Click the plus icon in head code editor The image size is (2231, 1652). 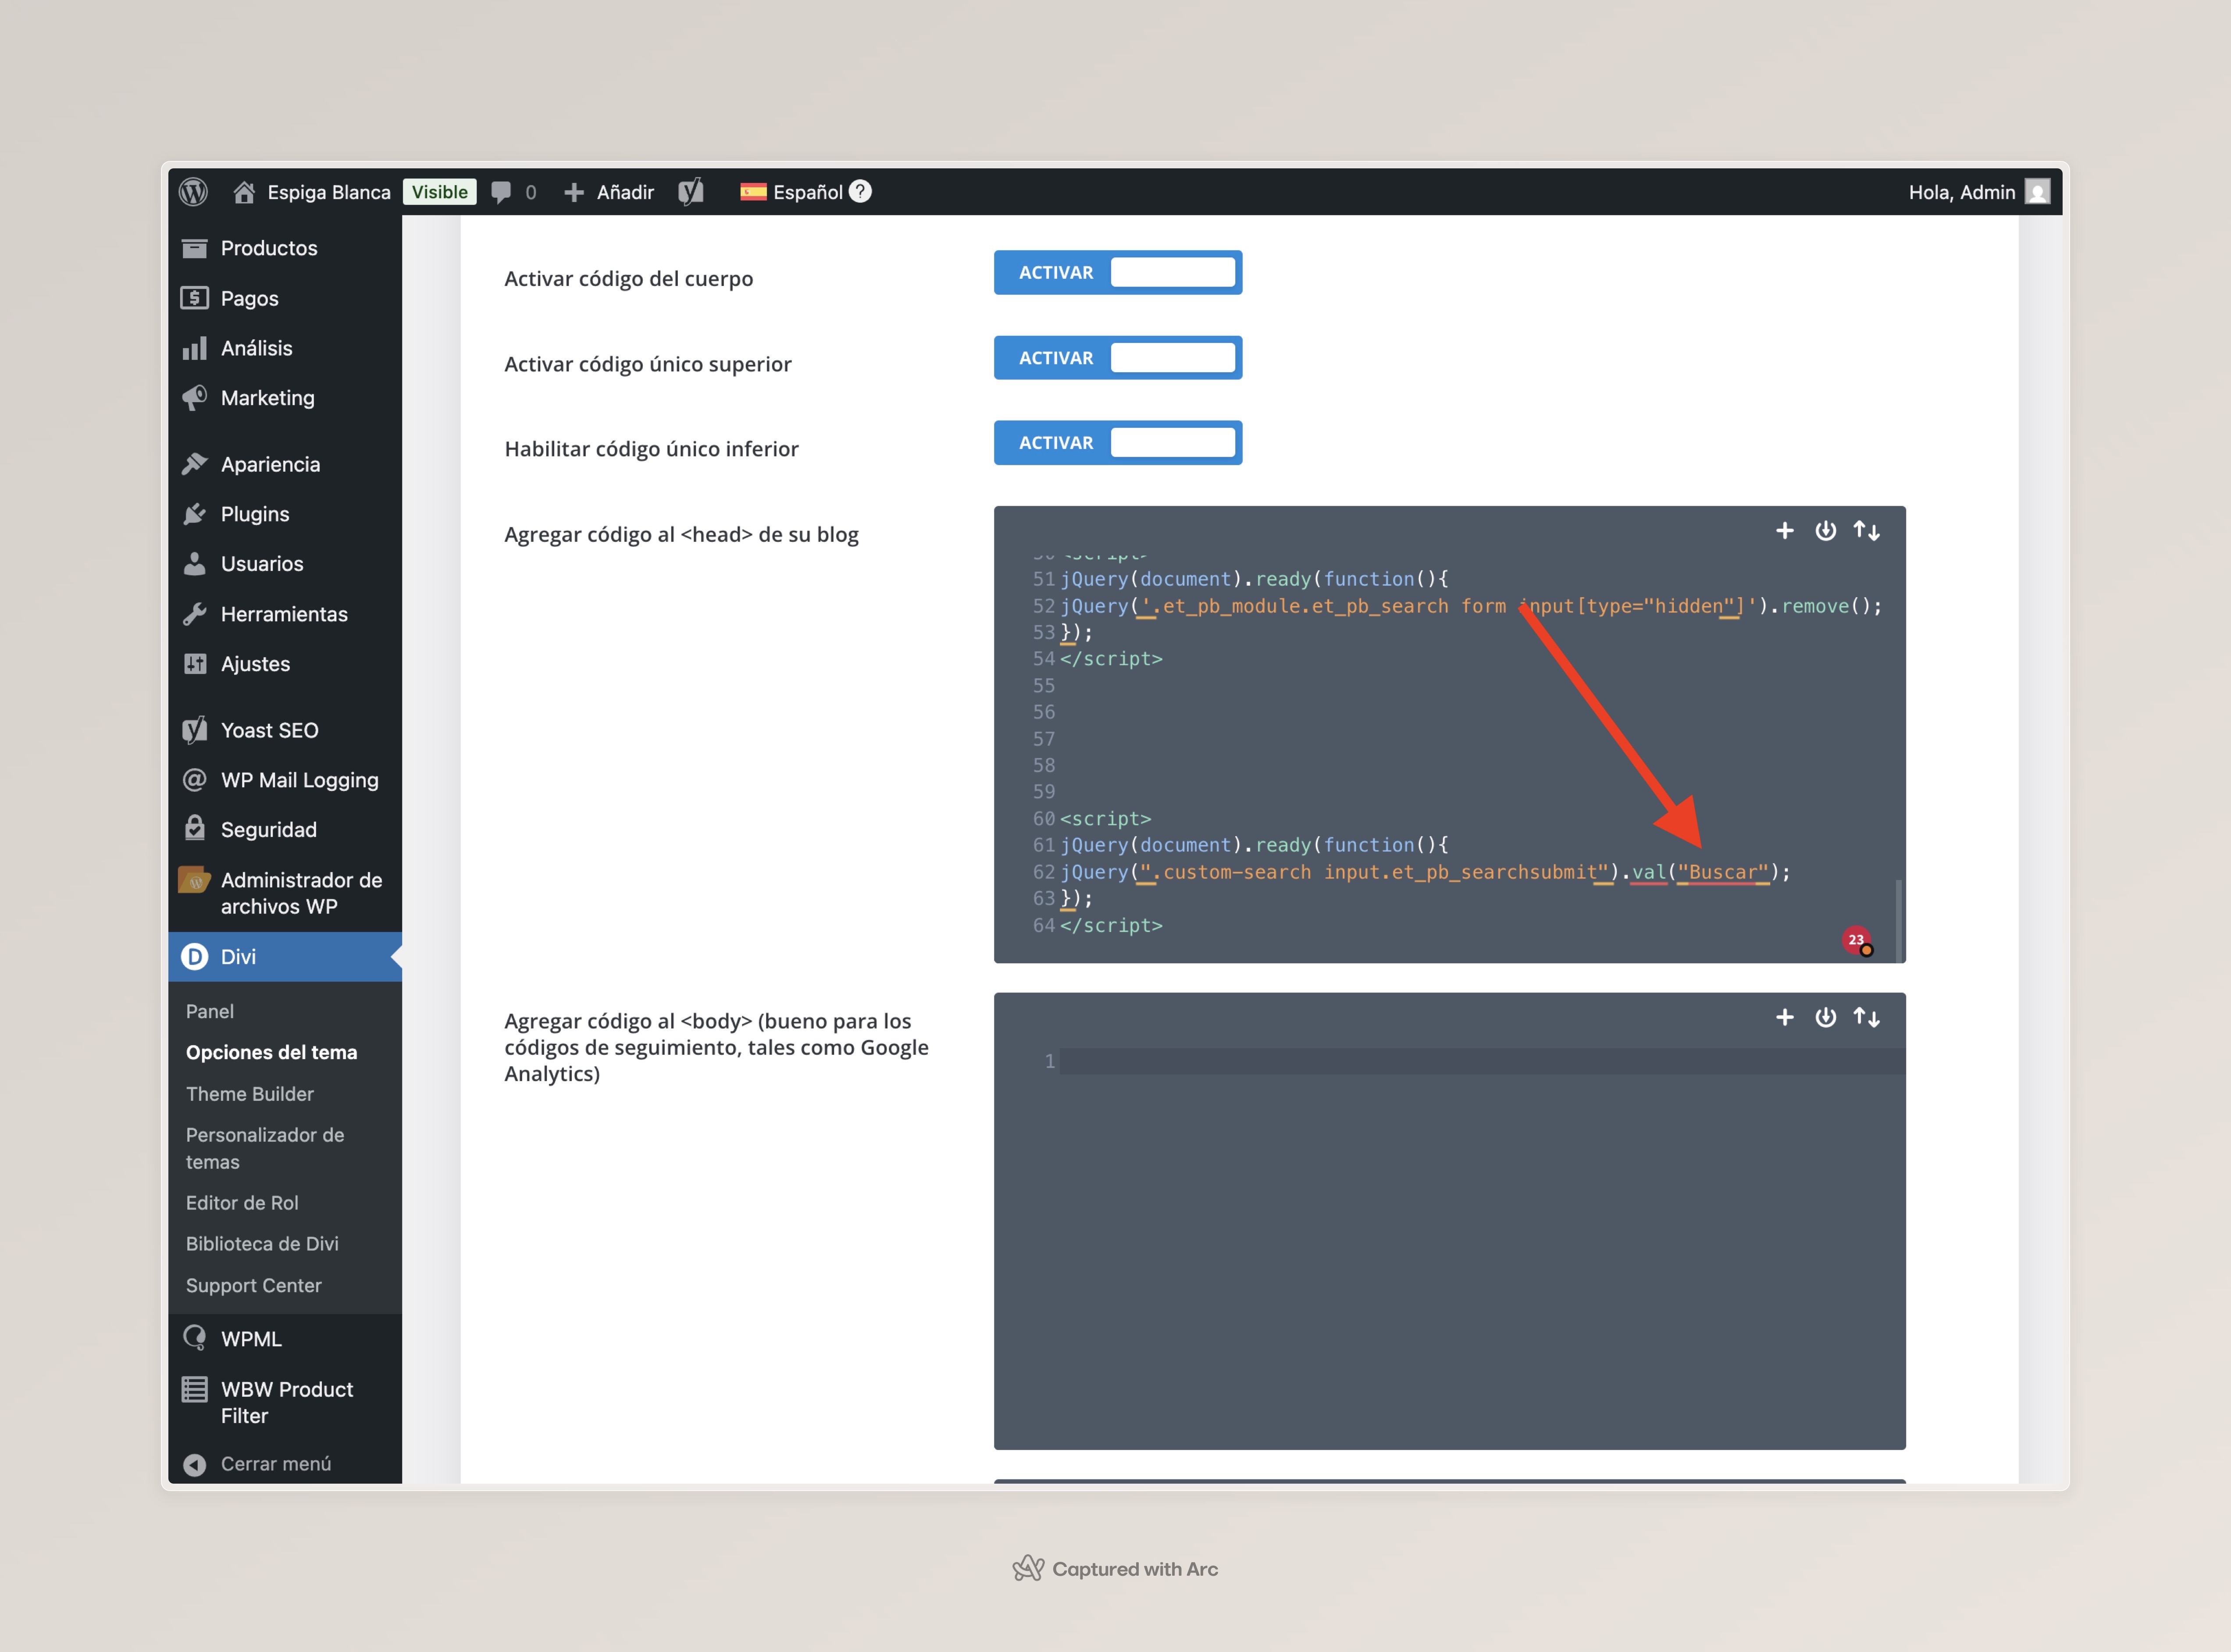click(x=1784, y=531)
